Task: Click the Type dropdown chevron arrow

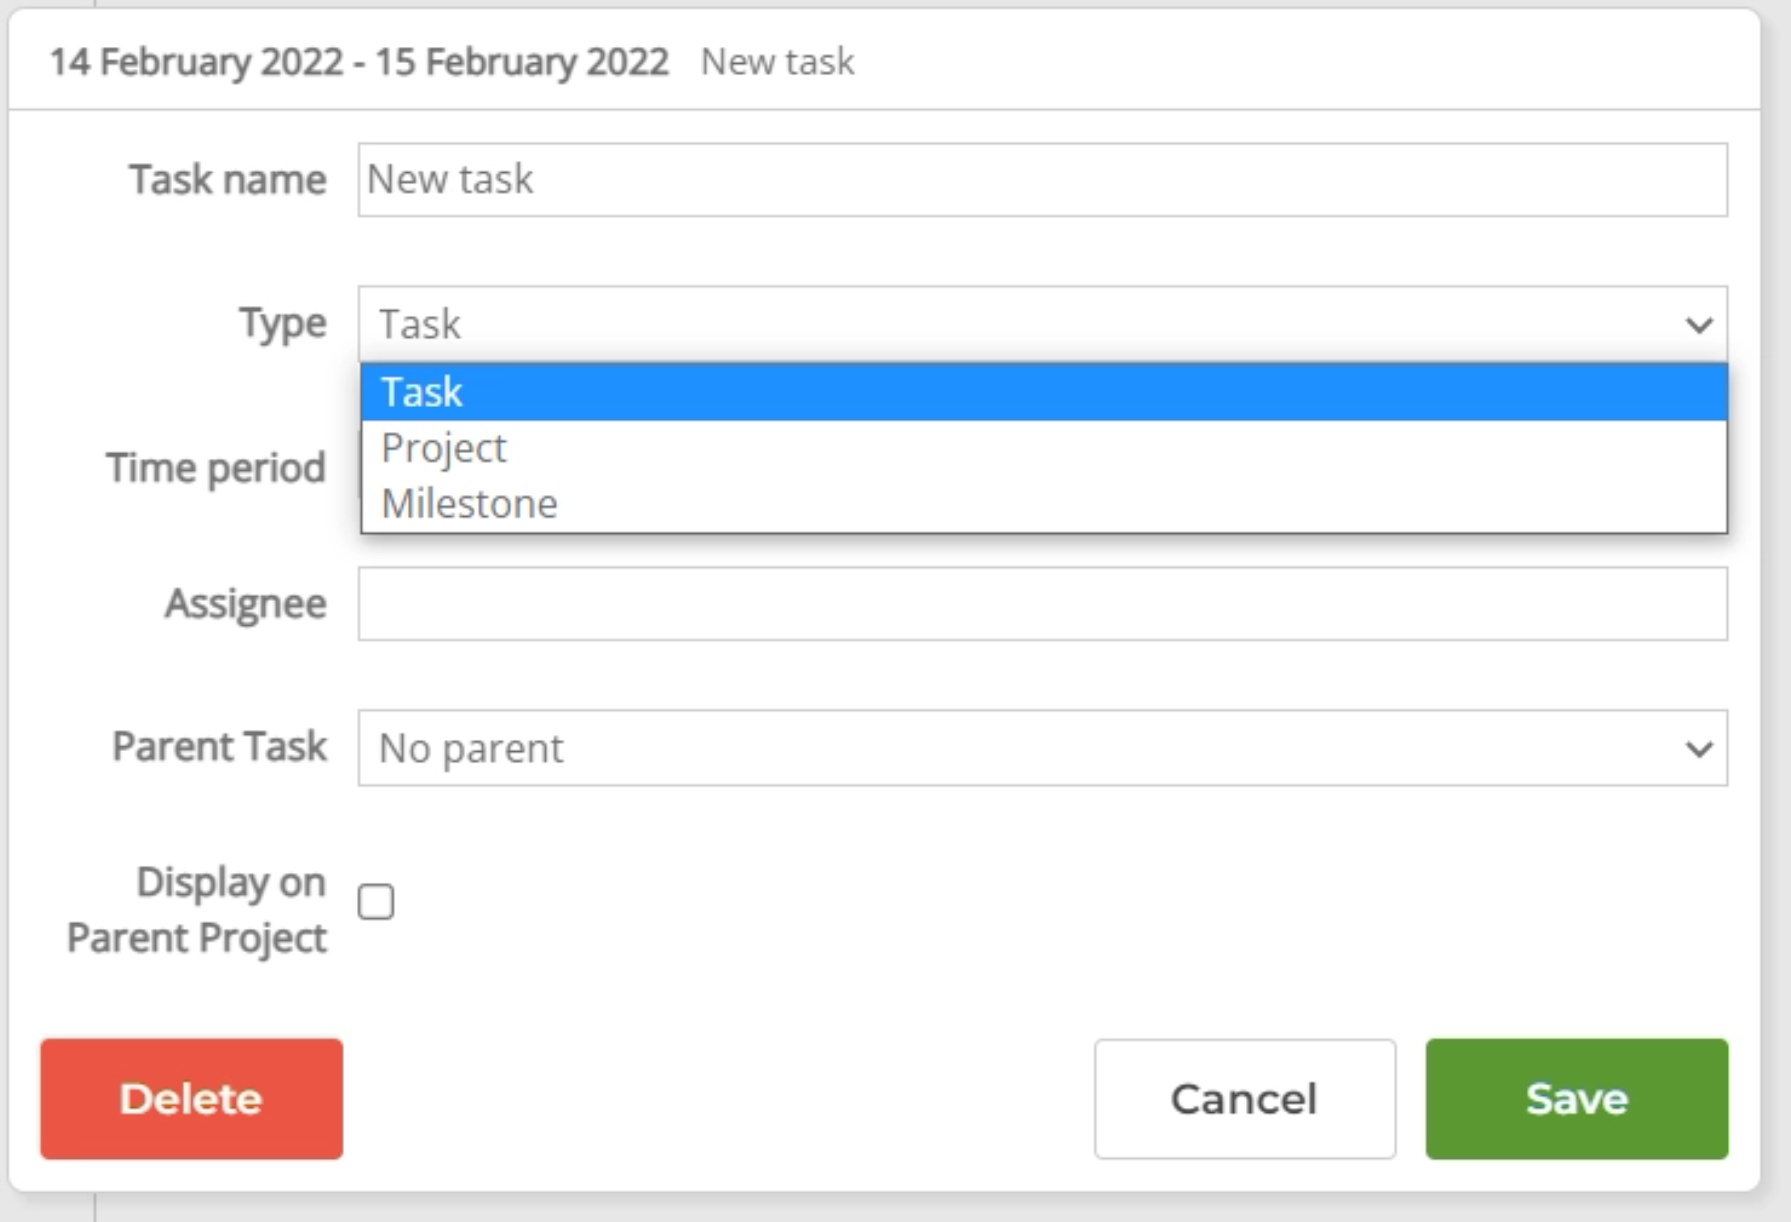Action: tap(1698, 325)
